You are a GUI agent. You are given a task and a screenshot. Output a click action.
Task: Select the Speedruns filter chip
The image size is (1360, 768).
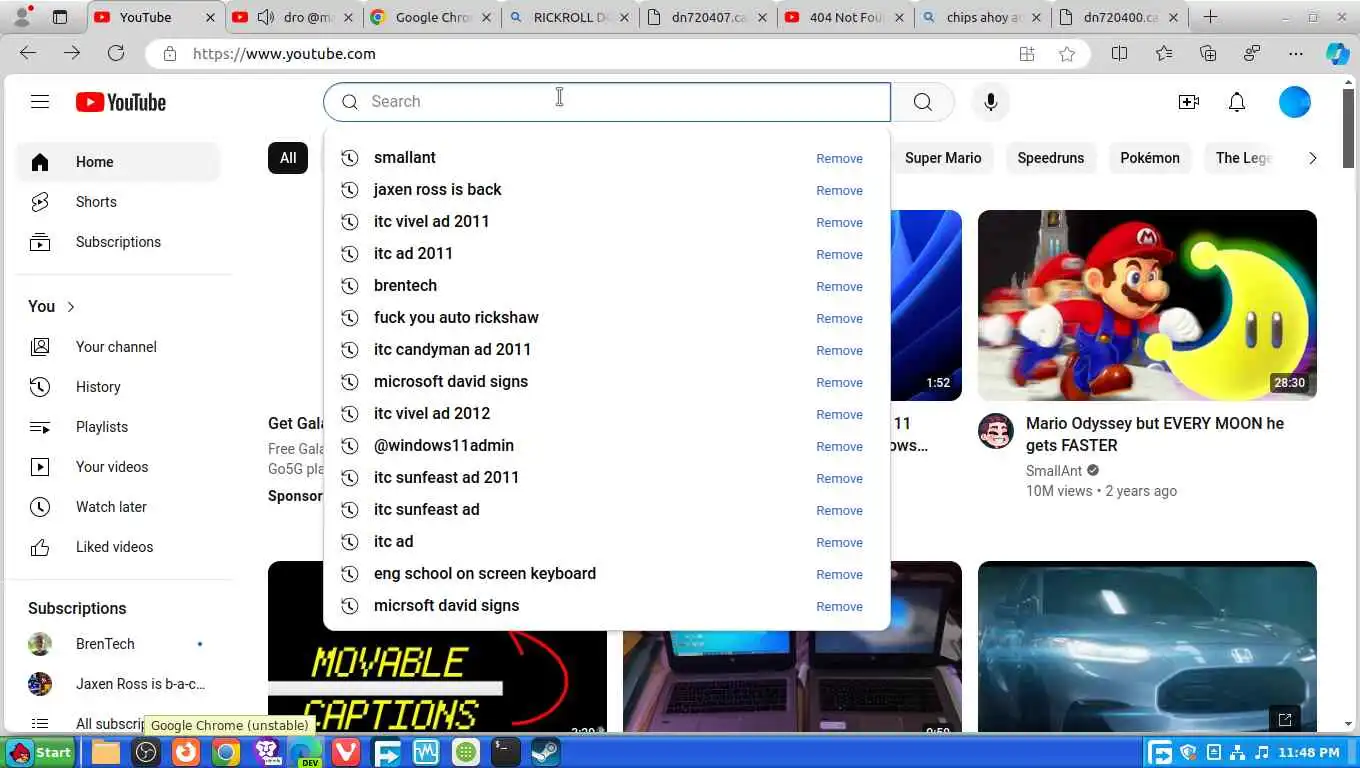1050,158
